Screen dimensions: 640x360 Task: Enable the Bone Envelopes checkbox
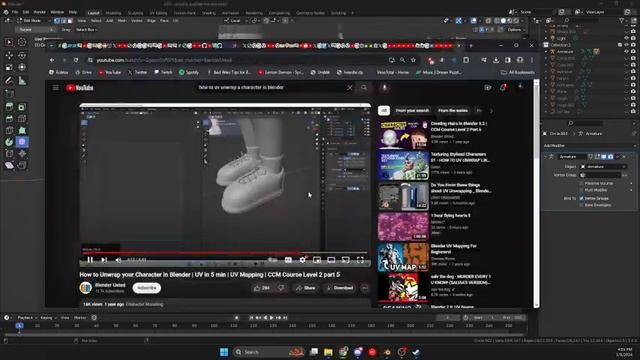(581, 205)
